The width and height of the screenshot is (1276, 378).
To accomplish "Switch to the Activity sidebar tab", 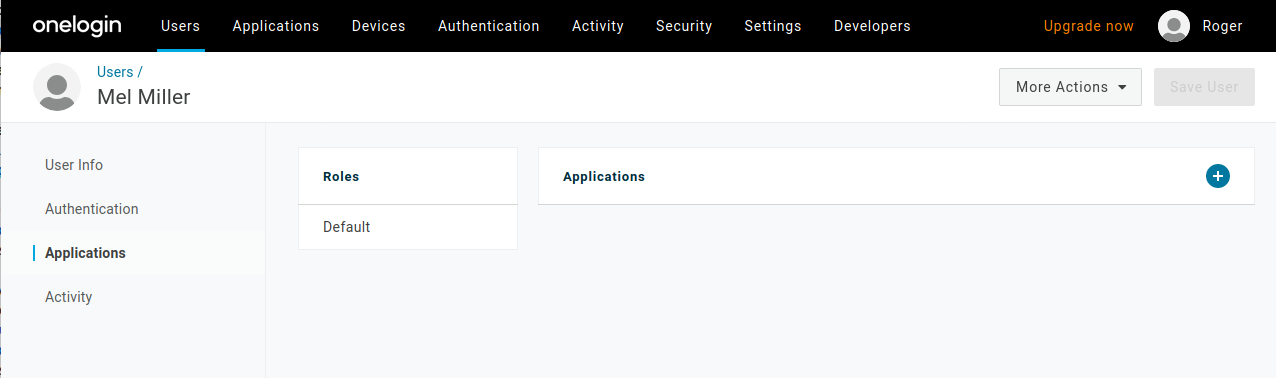I will tap(69, 297).
